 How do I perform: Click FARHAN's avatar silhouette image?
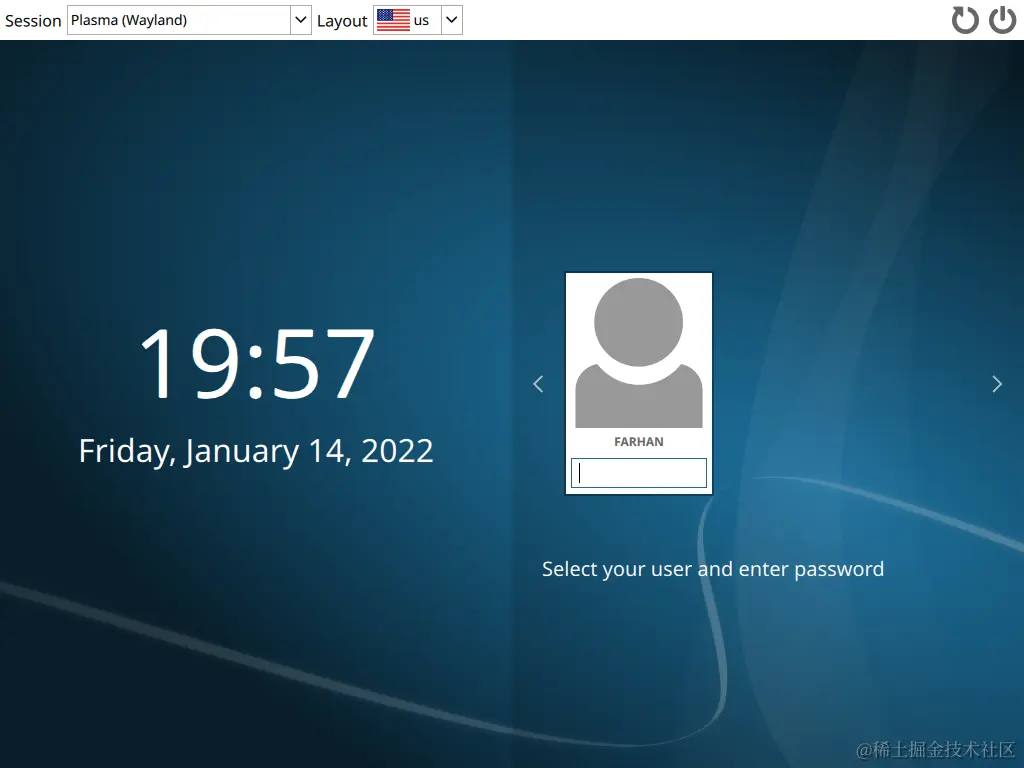click(x=639, y=350)
